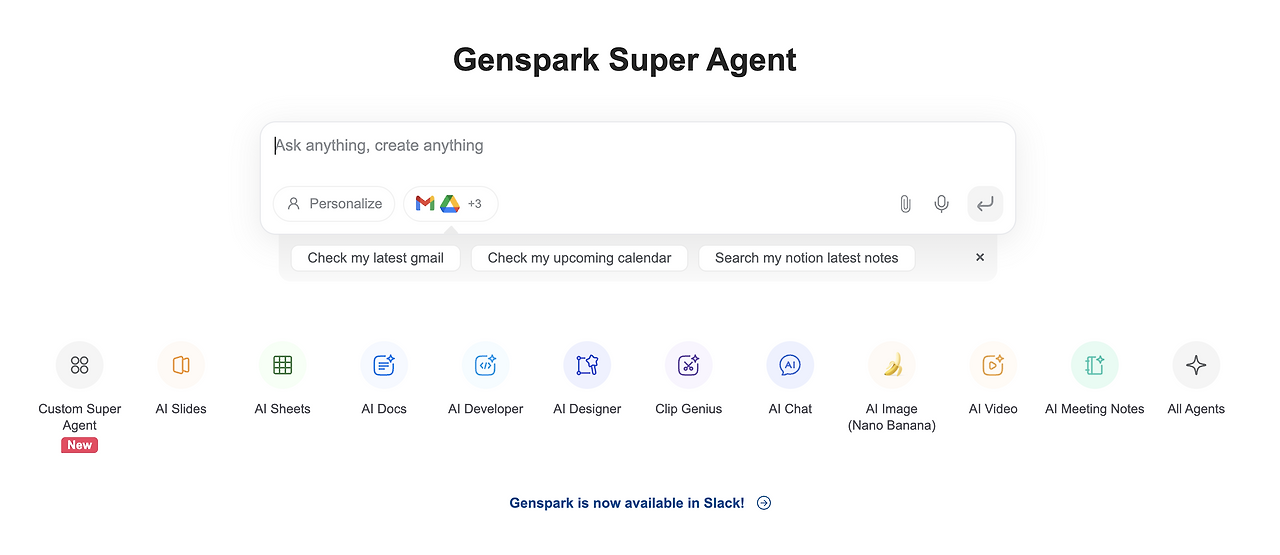The height and width of the screenshot is (555, 1280).
Task: Launch the AI Video agent
Action: [993, 365]
